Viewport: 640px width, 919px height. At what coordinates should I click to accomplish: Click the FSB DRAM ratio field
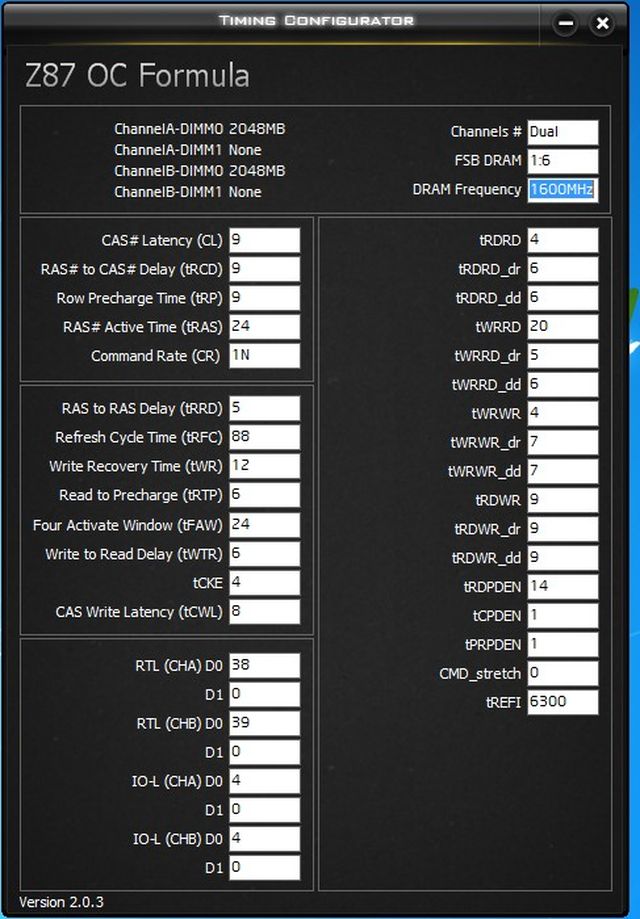pos(562,161)
